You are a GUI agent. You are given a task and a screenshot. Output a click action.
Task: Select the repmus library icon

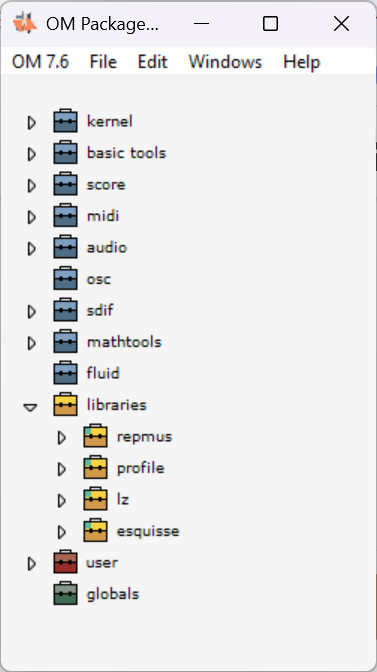pyautogui.click(x=96, y=436)
